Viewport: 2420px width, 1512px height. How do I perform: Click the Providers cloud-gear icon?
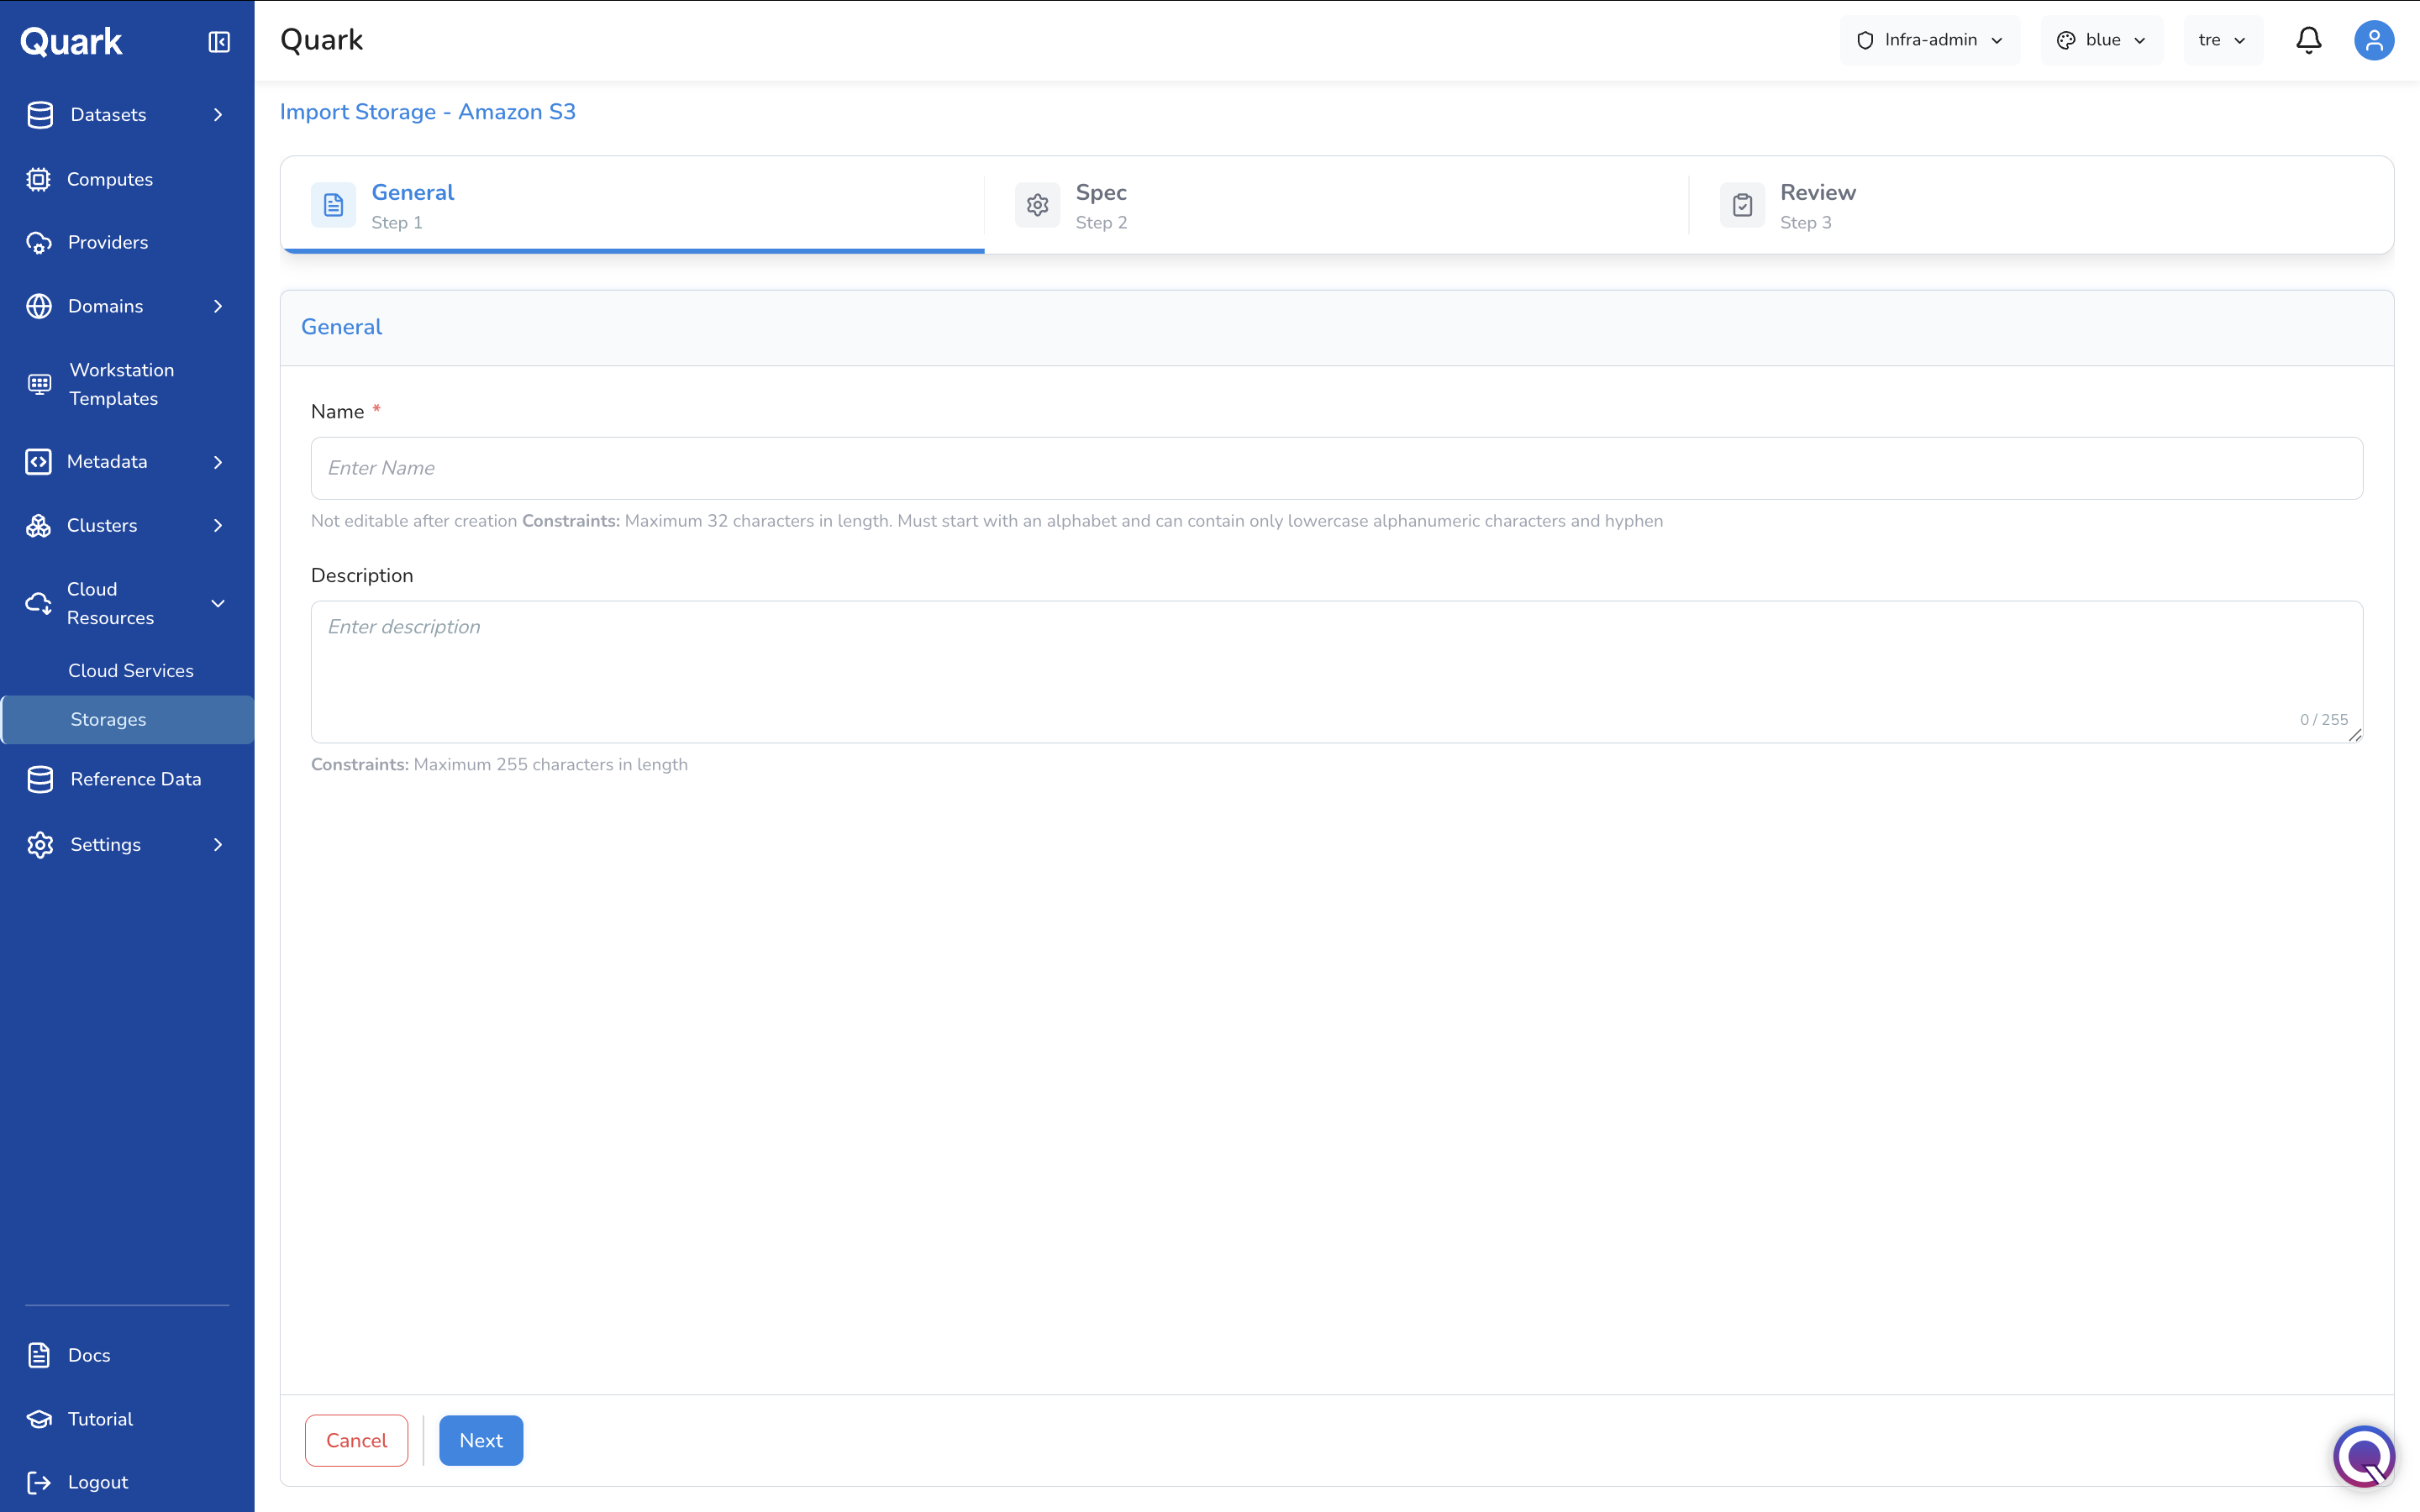(38, 243)
